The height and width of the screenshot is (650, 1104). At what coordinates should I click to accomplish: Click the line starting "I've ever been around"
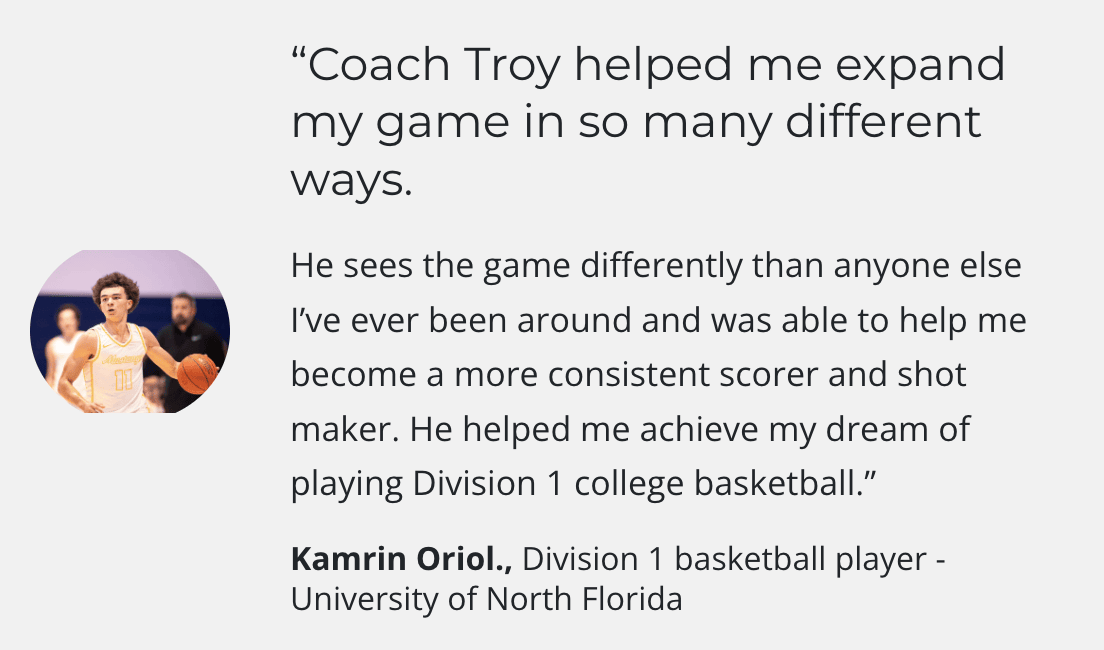[x=658, y=321]
